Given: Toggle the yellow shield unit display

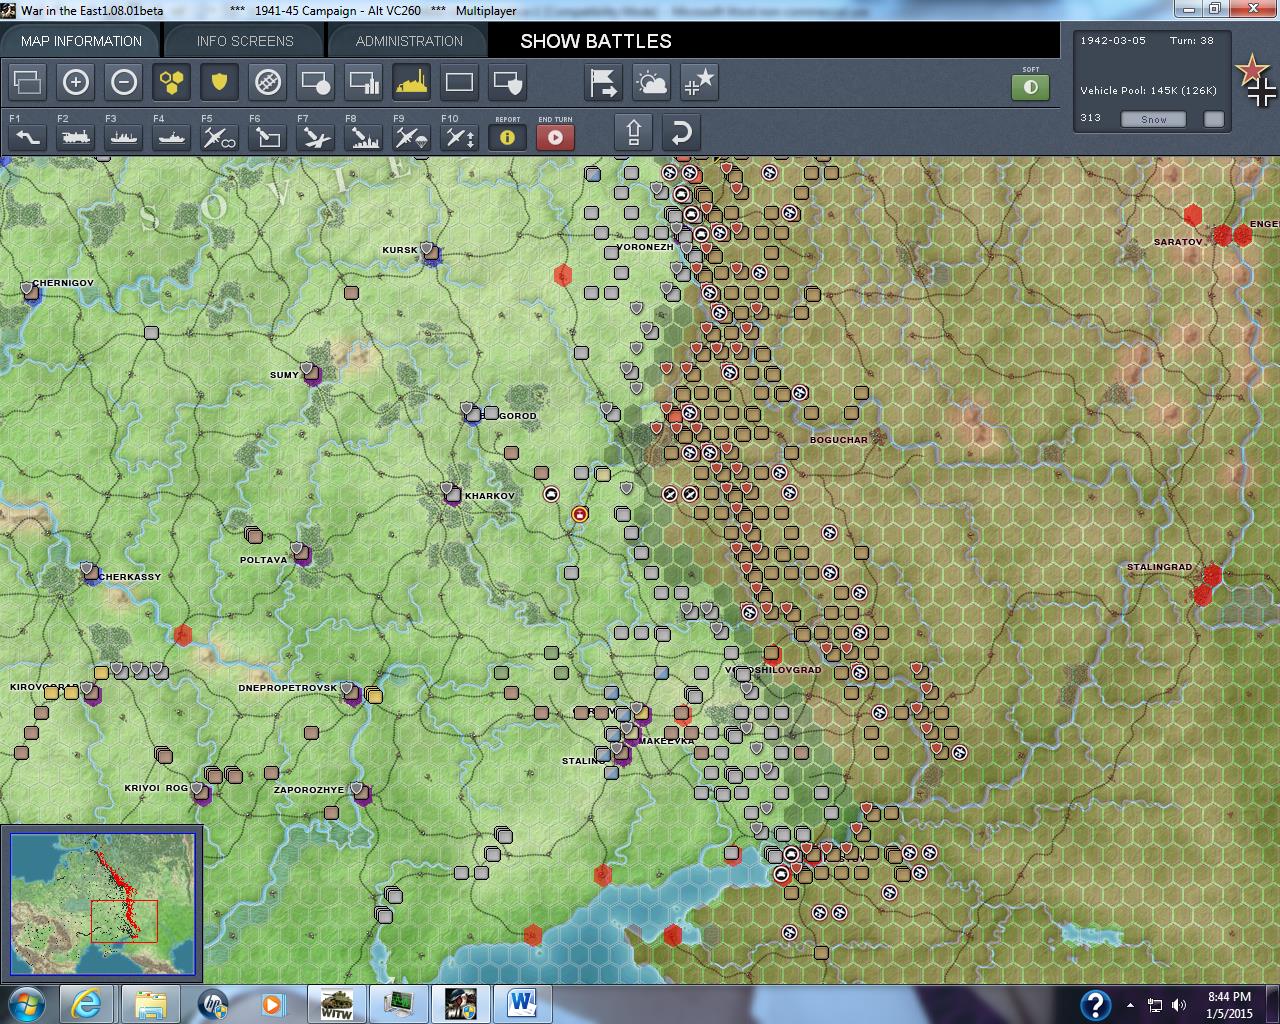Looking at the screenshot, I should (220, 82).
